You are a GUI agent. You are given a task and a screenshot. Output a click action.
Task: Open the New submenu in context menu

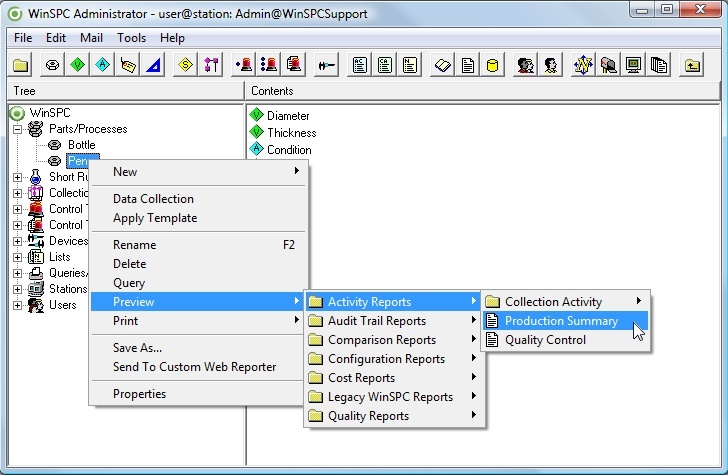click(198, 172)
